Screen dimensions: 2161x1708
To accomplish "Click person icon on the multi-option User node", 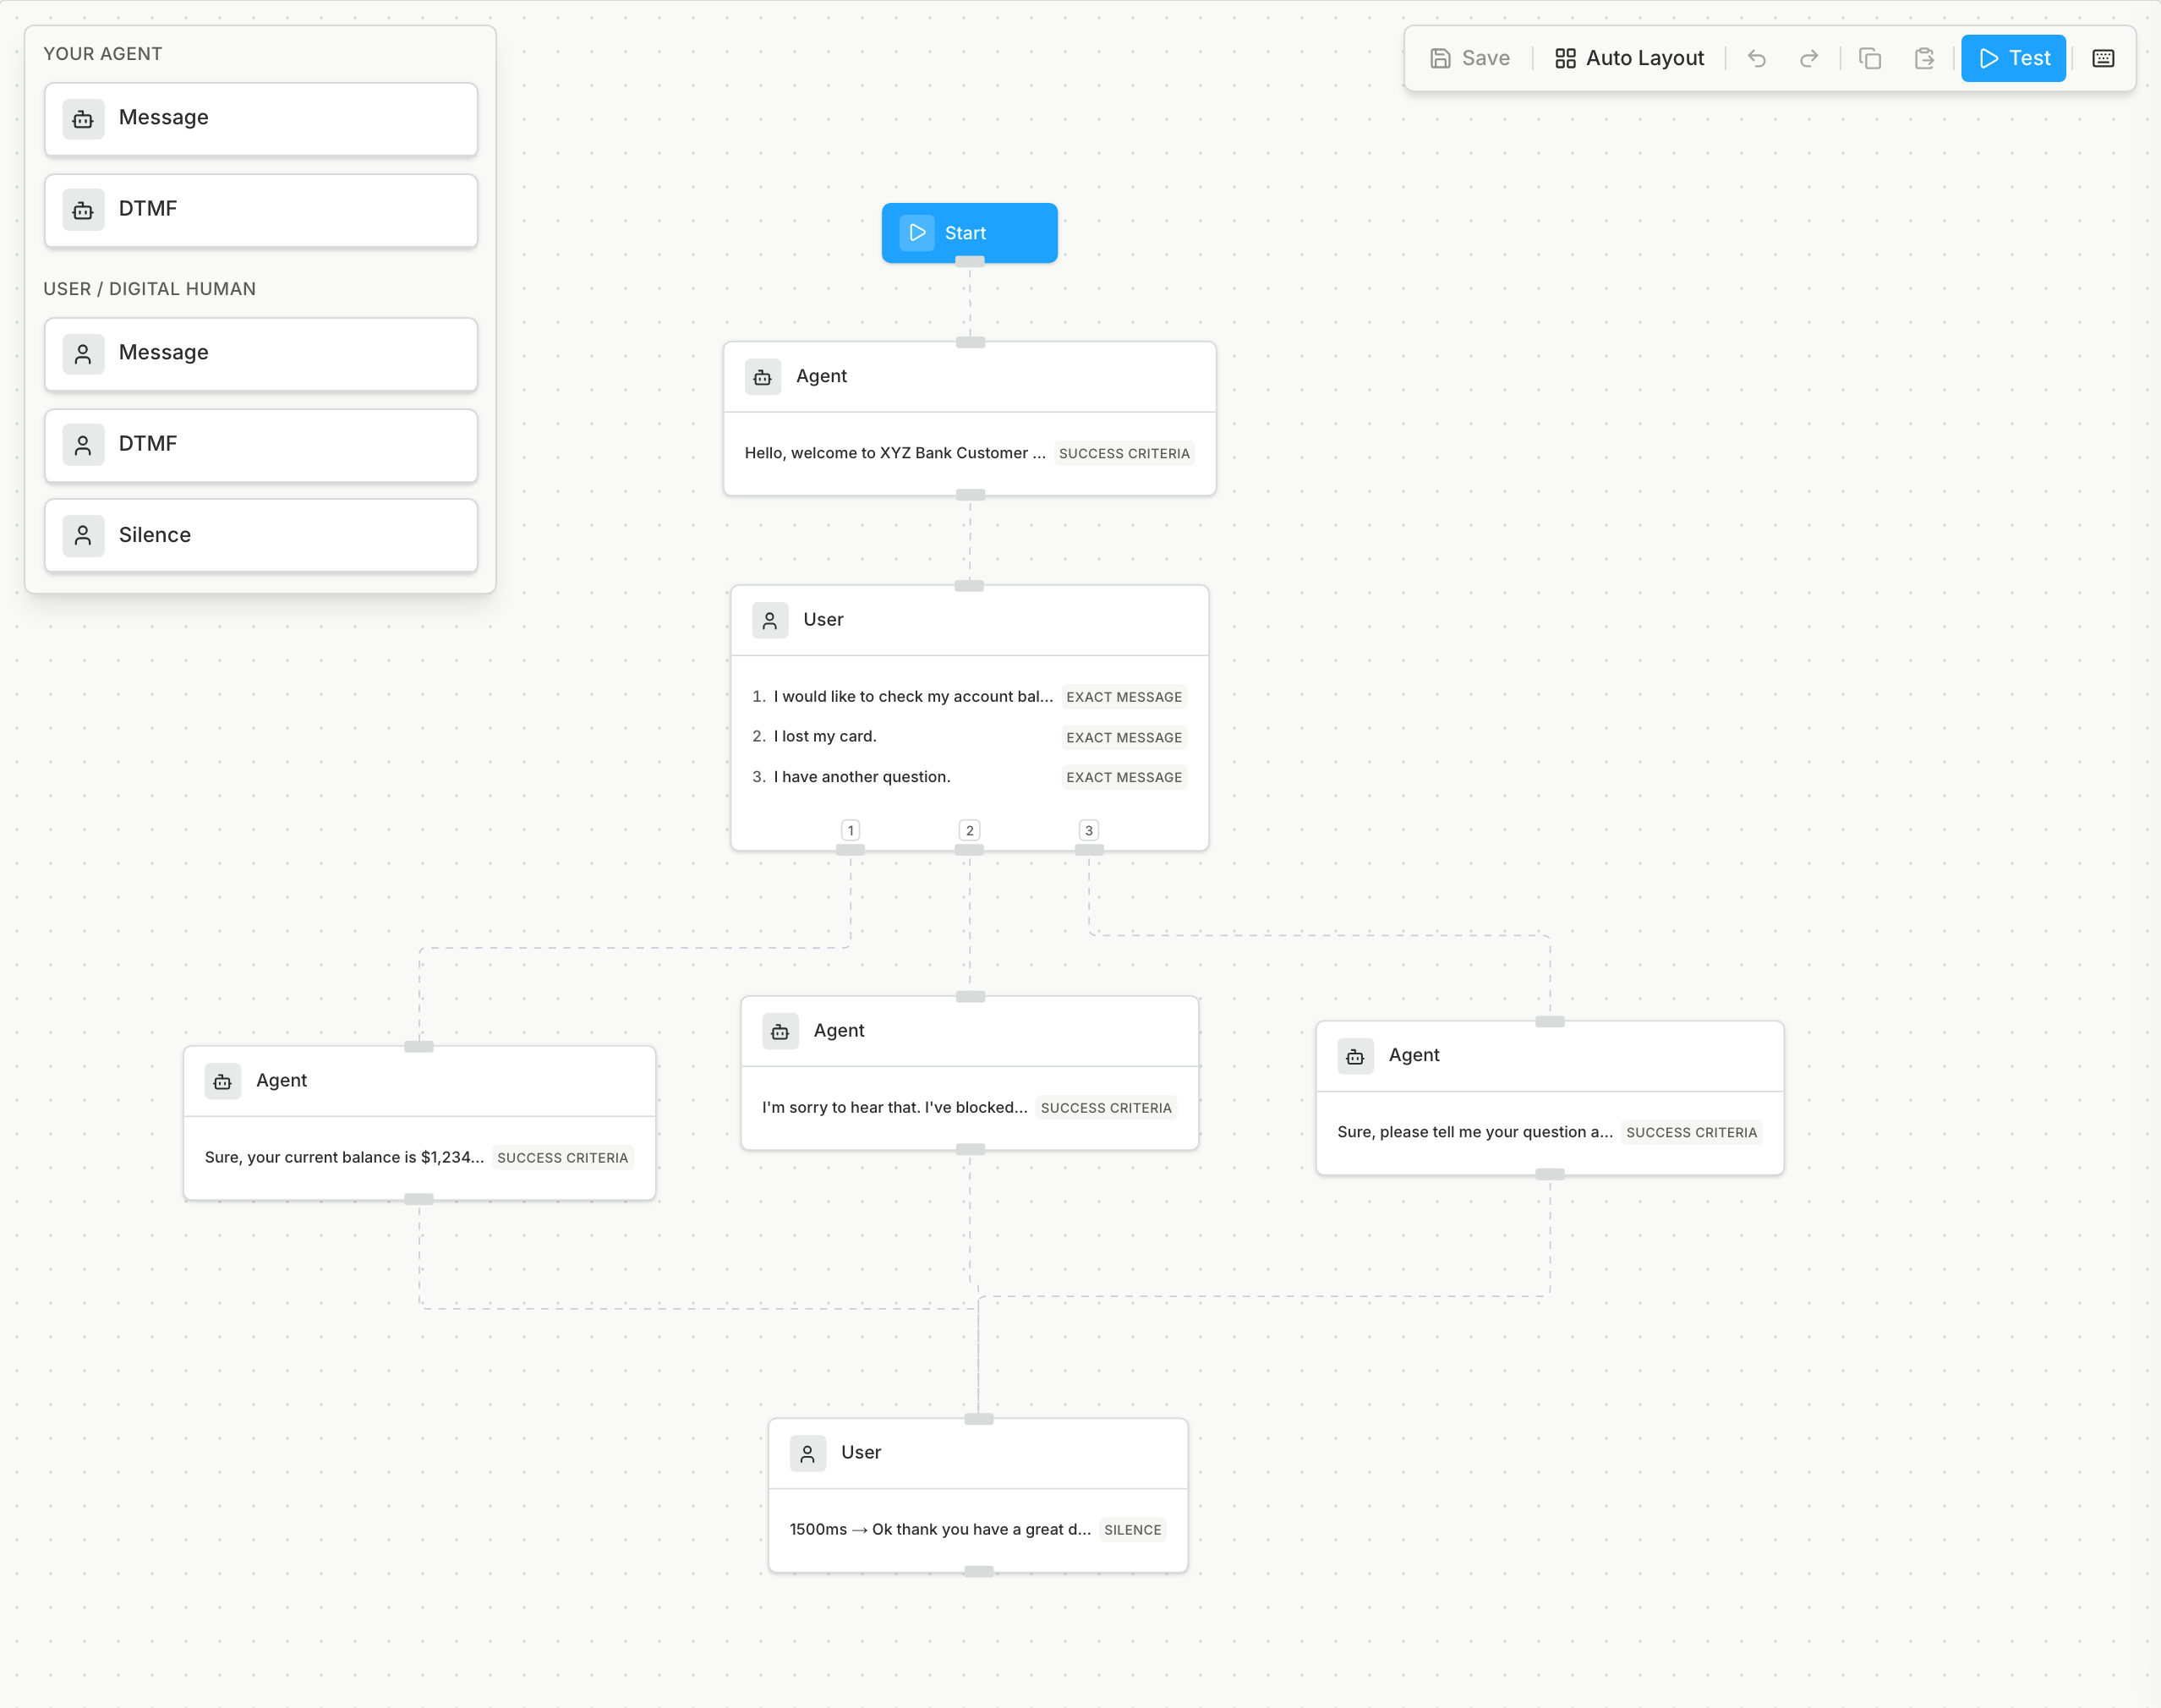I will pos(770,620).
